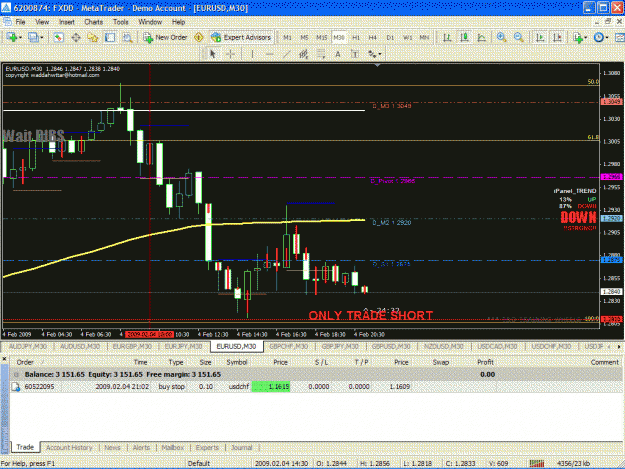This screenshot has width=625, height=469.
Task: Switch timeframe to M5
Action: point(304,37)
